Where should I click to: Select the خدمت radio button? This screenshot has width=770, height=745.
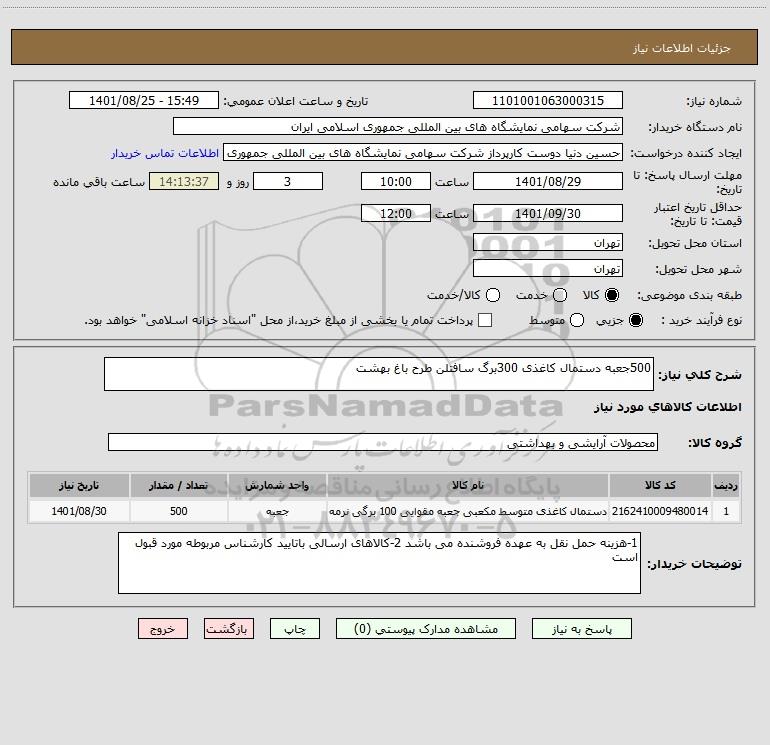[x=560, y=295]
